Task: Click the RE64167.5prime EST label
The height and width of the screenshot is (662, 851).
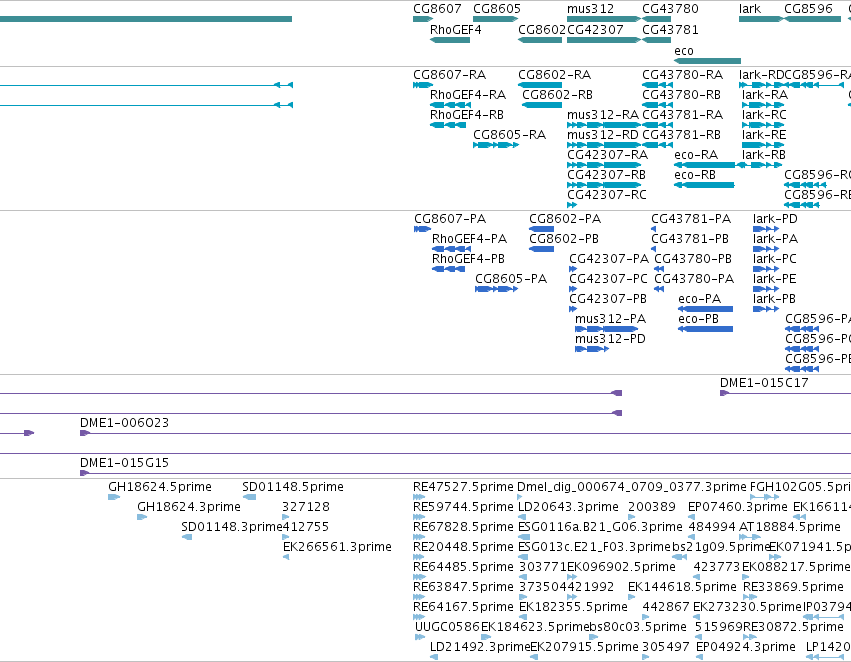Action: coord(463,607)
